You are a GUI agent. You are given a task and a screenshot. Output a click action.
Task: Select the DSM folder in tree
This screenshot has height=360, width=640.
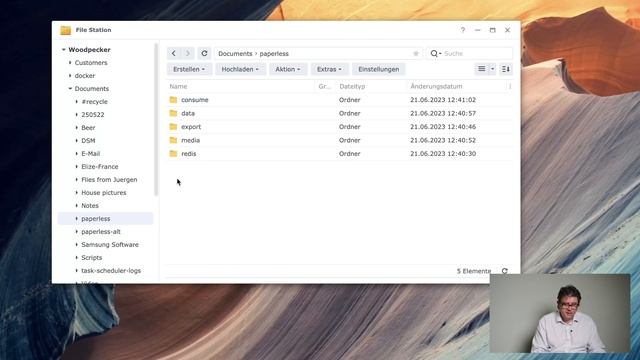point(88,141)
